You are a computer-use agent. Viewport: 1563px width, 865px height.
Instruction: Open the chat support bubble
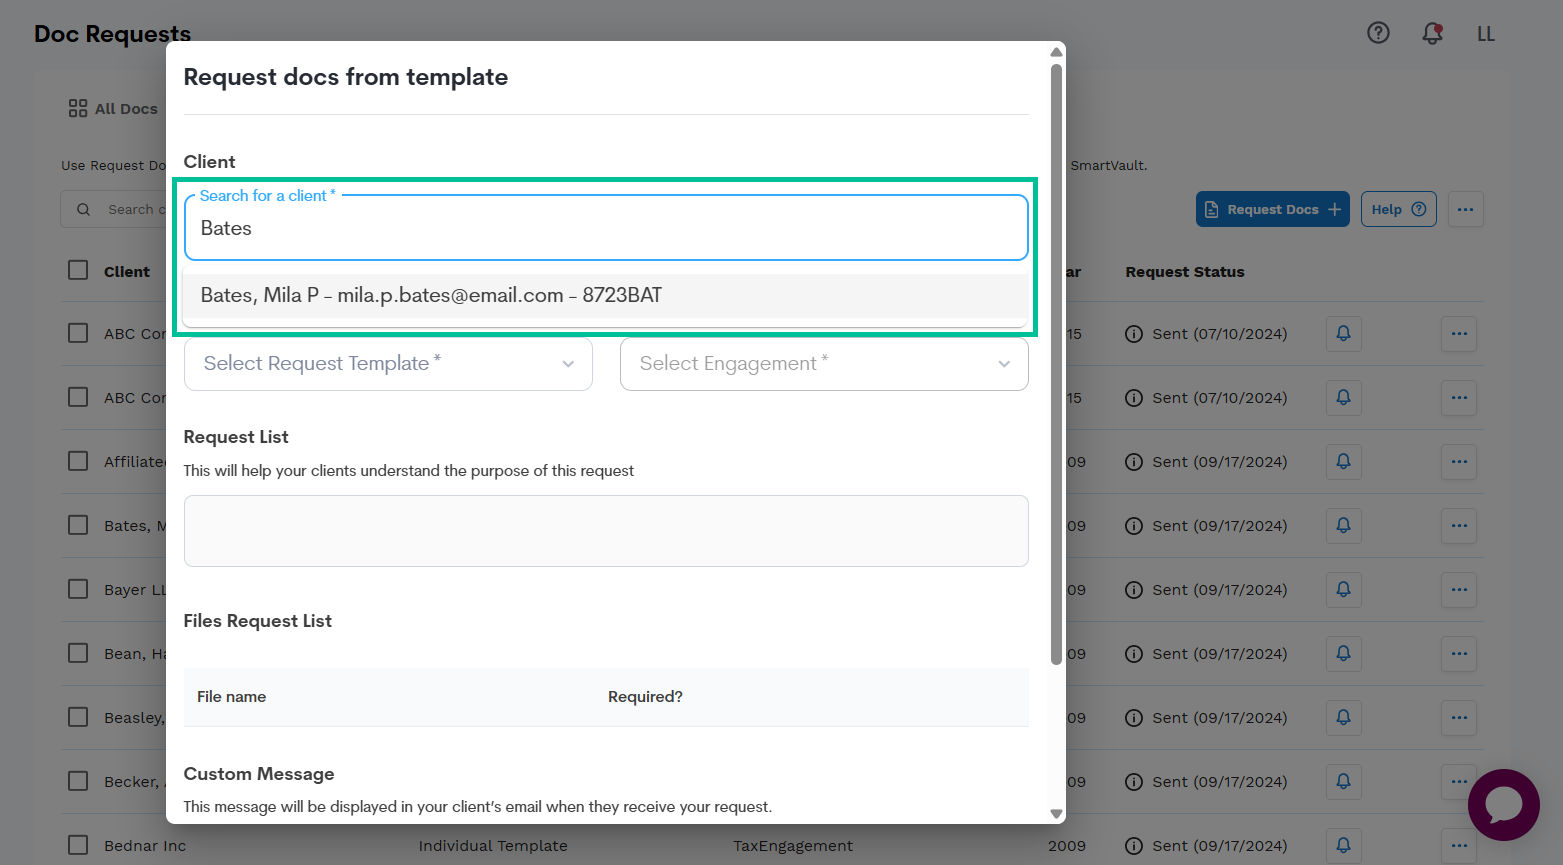pyautogui.click(x=1503, y=804)
